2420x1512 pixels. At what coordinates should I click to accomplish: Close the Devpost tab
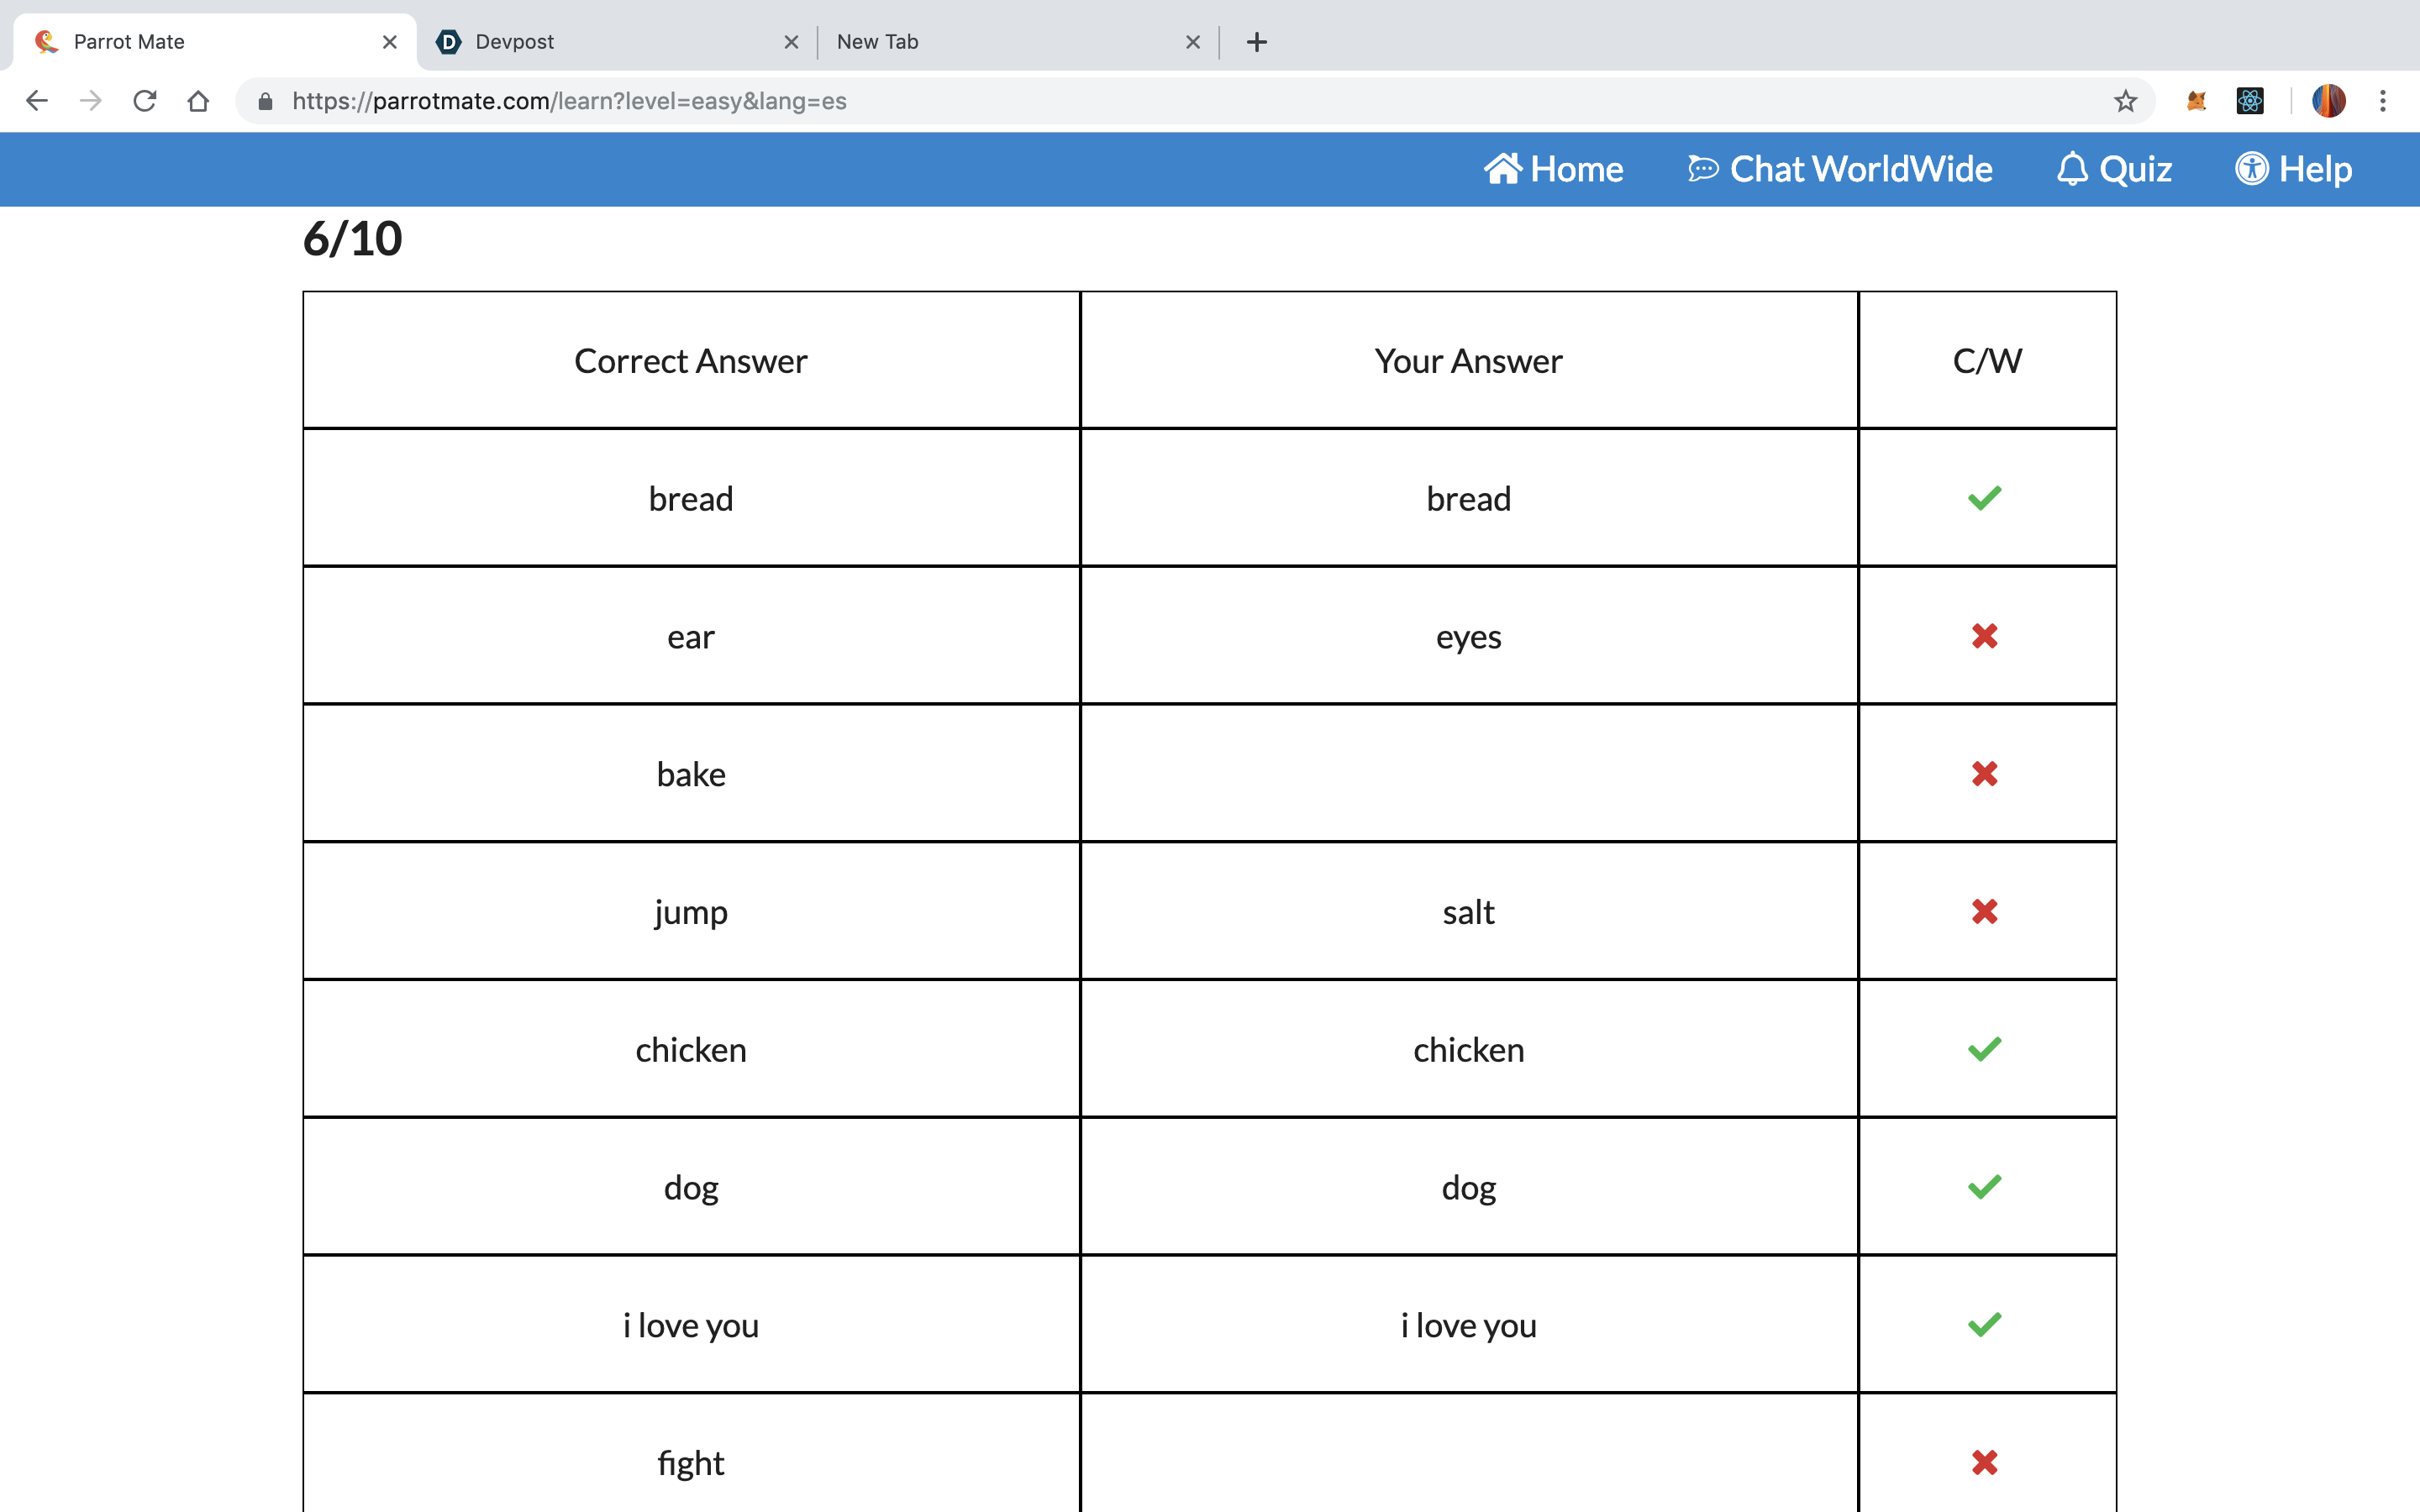791,42
